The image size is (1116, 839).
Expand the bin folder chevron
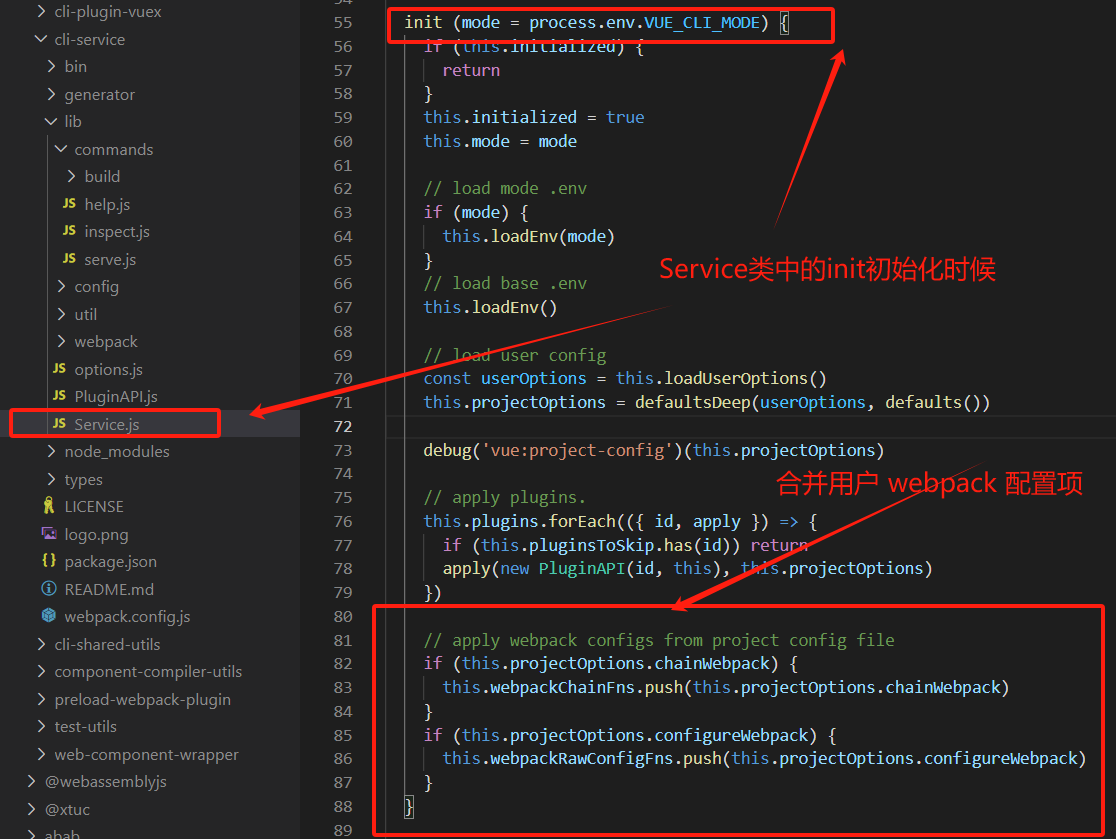click(51, 66)
